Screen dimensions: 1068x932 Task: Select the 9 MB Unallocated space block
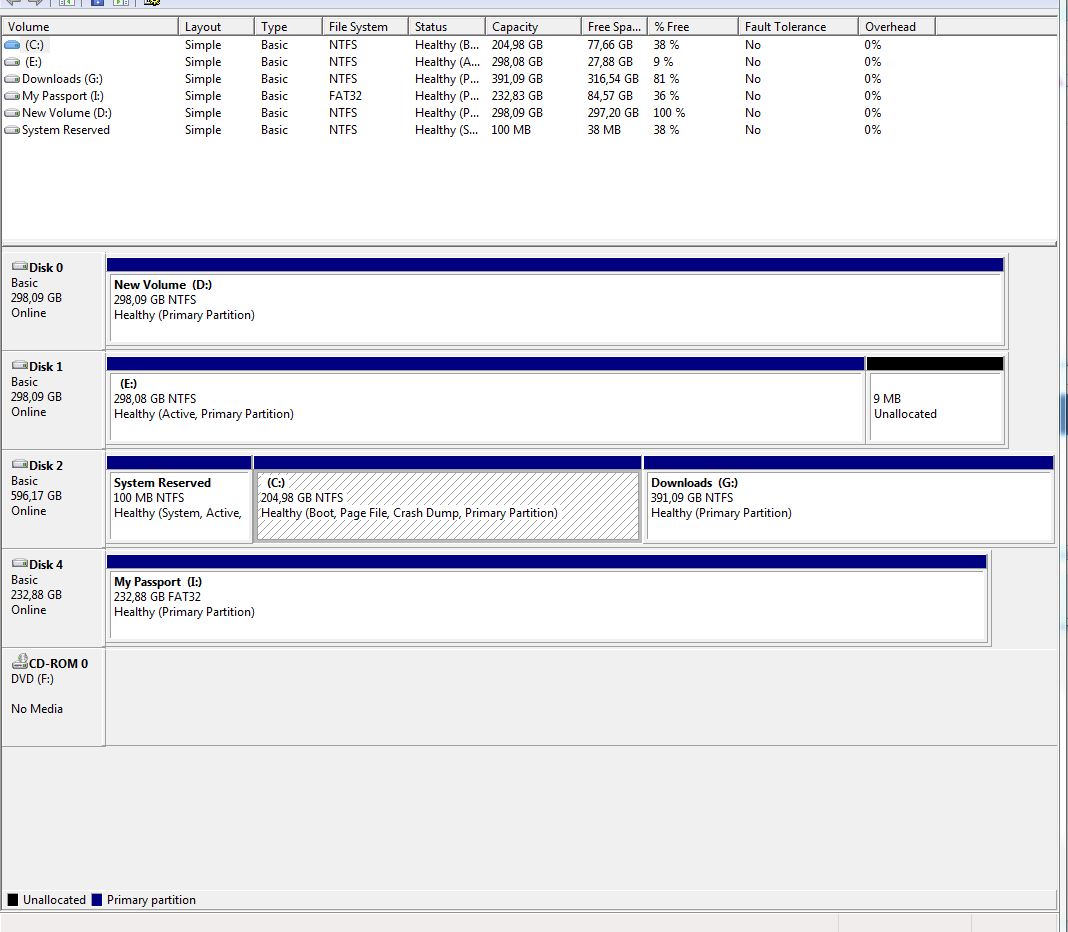tap(935, 406)
